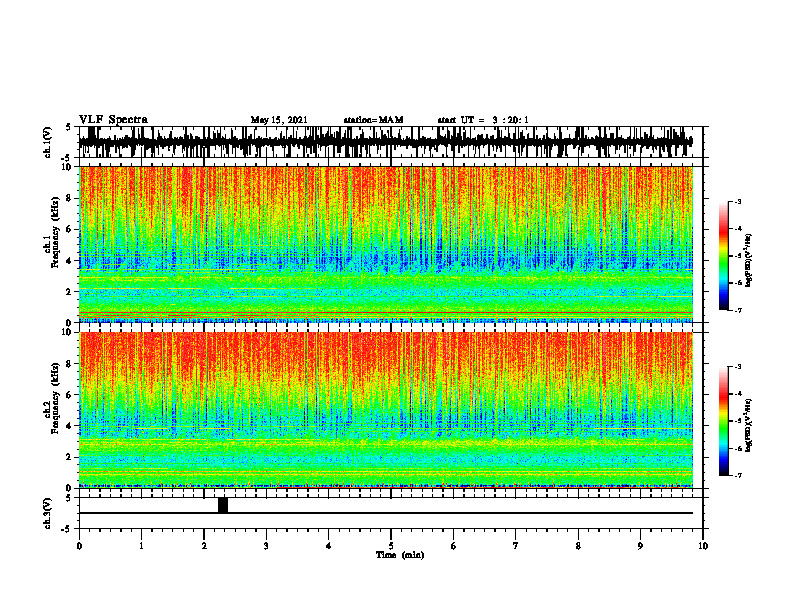Click the "-7" label on ch.2 color bar

click(x=738, y=476)
